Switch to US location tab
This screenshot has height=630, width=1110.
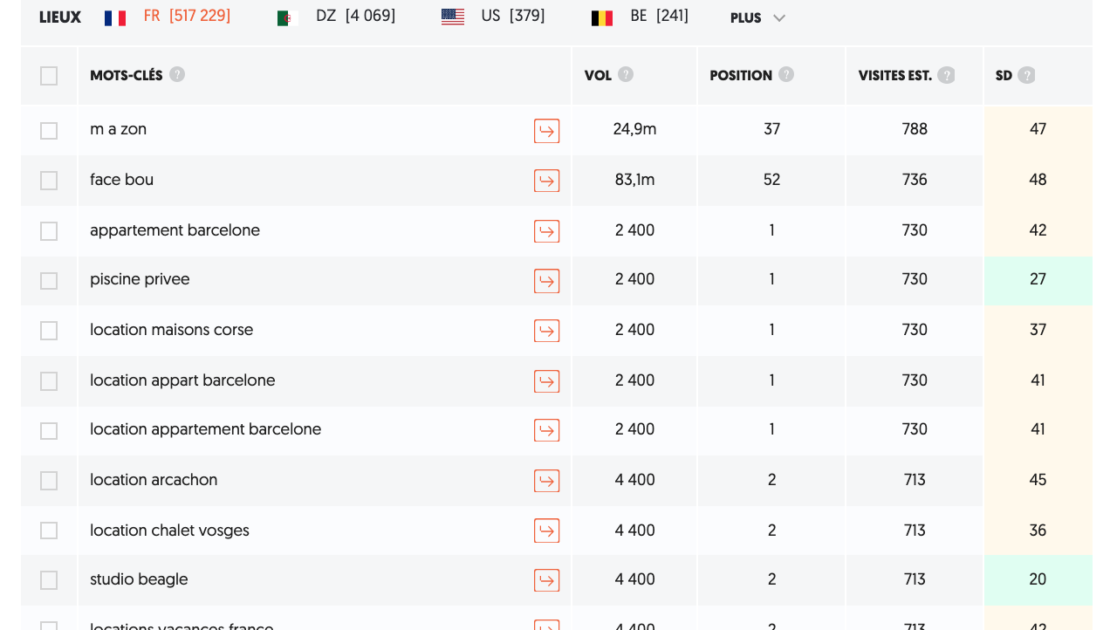click(493, 16)
